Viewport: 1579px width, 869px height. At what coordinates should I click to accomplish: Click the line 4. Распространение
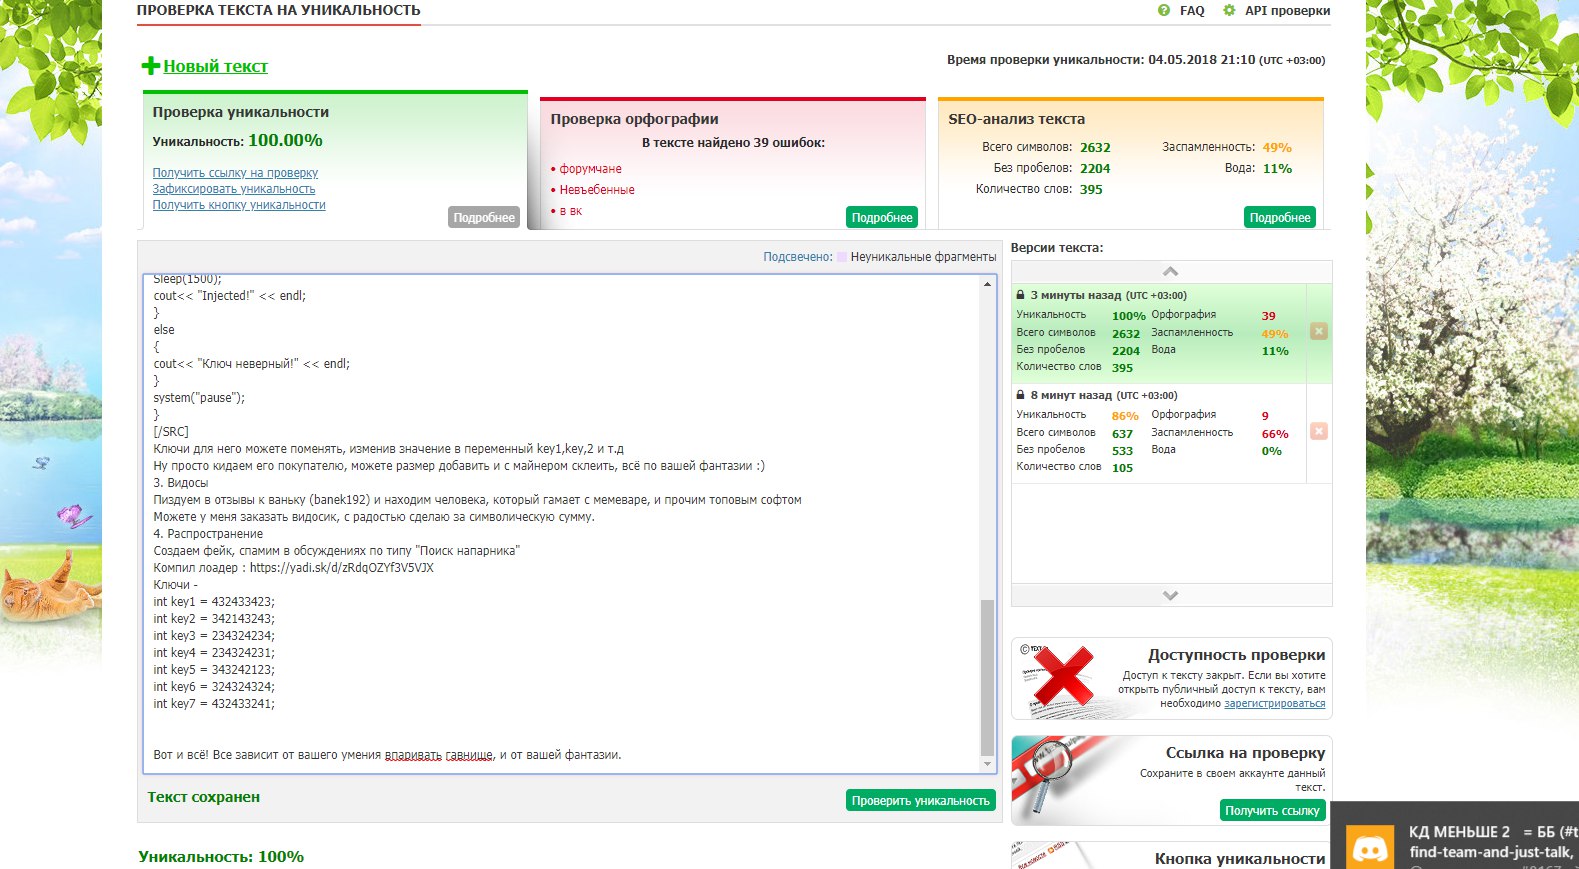coord(208,534)
